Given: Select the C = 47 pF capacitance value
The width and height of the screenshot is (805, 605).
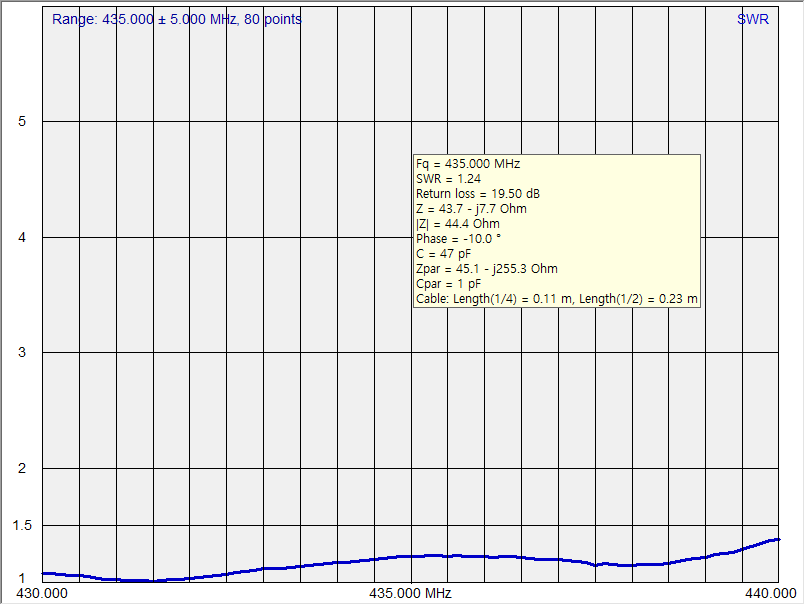Looking at the screenshot, I should 443,254.
